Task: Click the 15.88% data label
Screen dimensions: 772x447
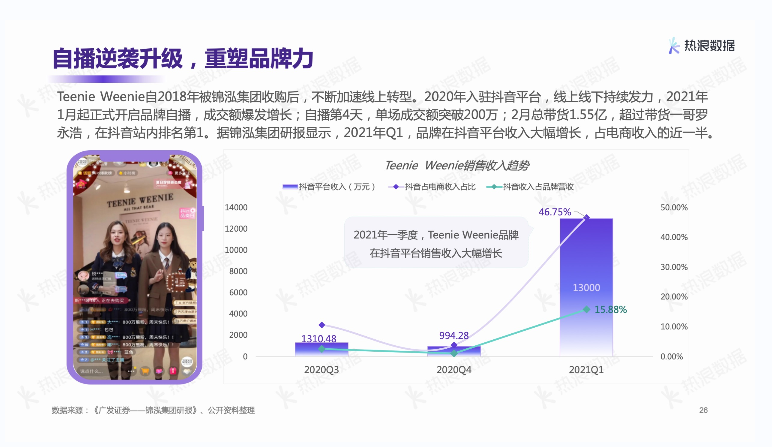Action: coord(611,309)
